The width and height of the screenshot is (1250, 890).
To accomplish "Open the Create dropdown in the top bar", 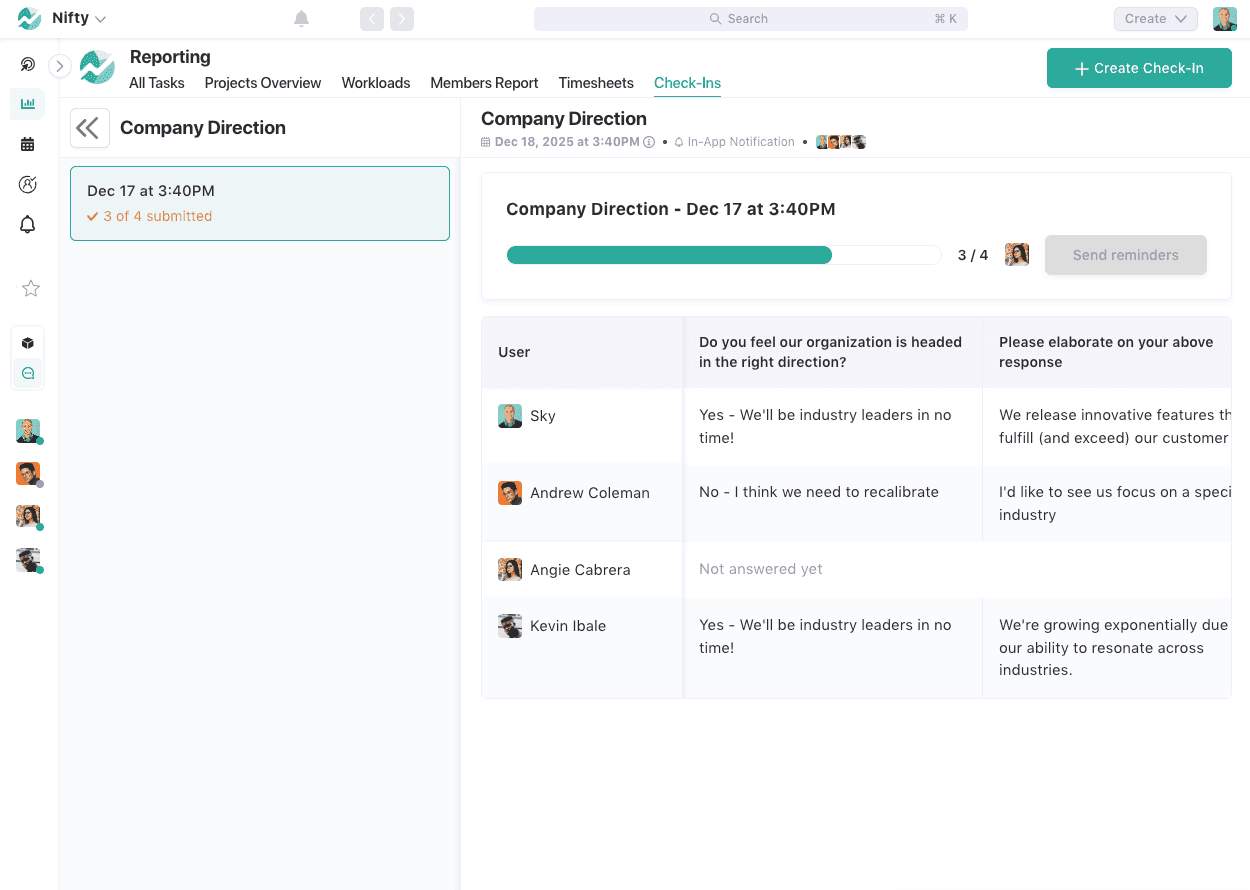I will [x=1155, y=18].
